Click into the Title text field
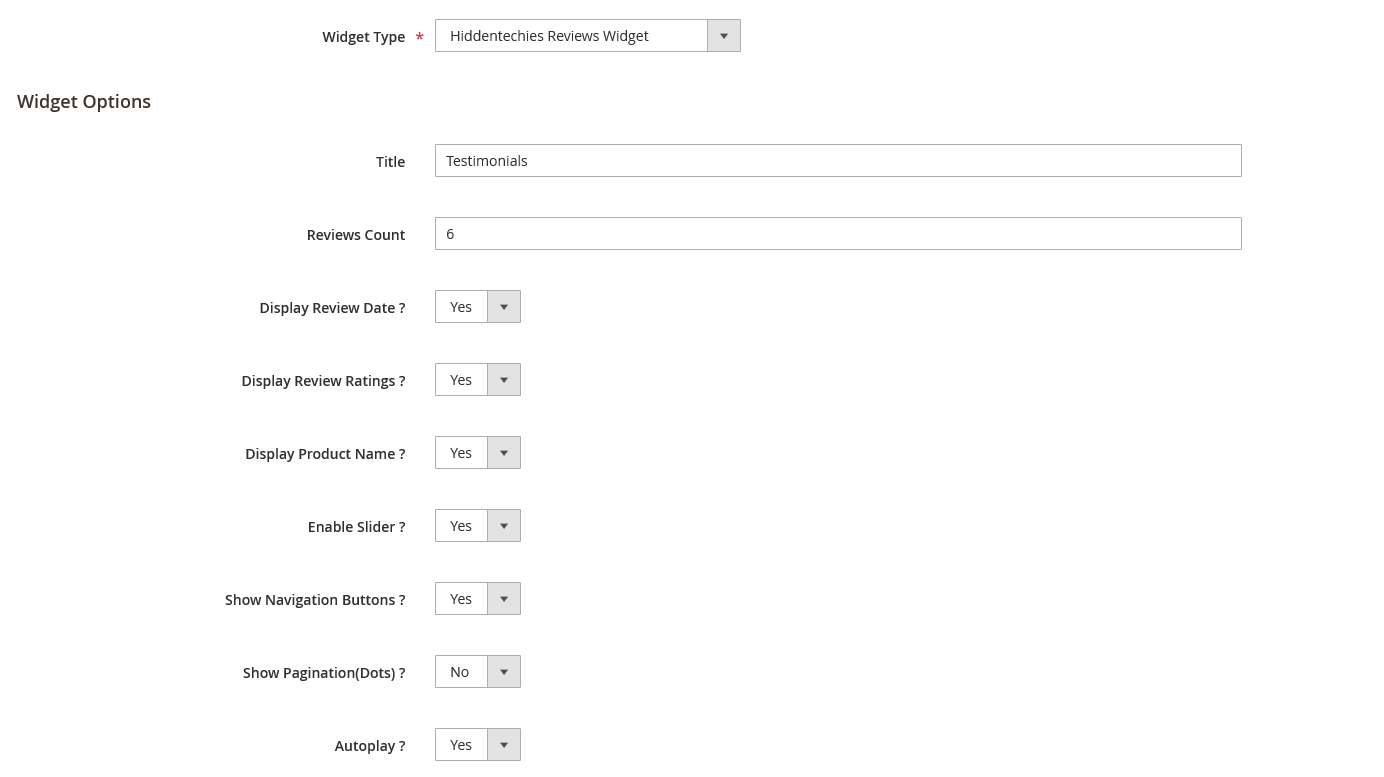This screenshot has height=777, width=1384. click(x=837, y=161)
